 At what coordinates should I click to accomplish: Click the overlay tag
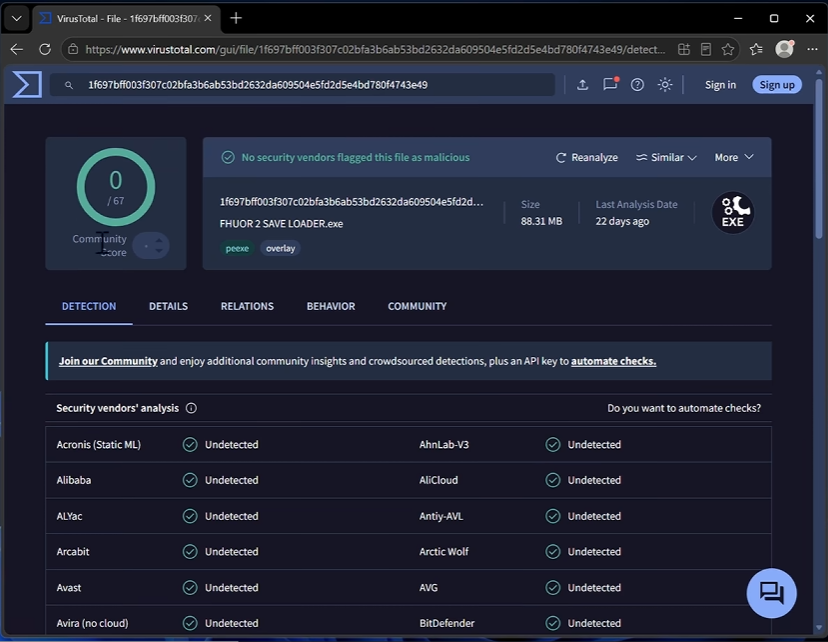[280, 248]
